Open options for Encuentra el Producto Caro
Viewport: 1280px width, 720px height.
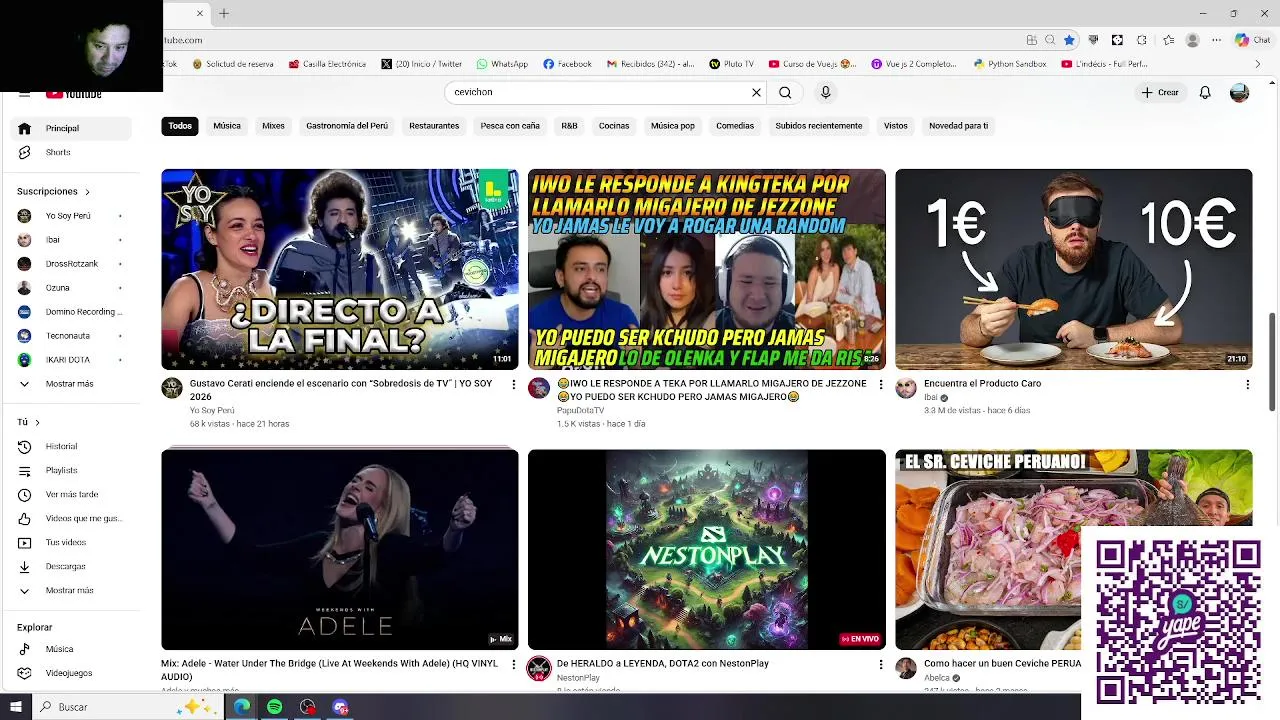[1247, 384]
